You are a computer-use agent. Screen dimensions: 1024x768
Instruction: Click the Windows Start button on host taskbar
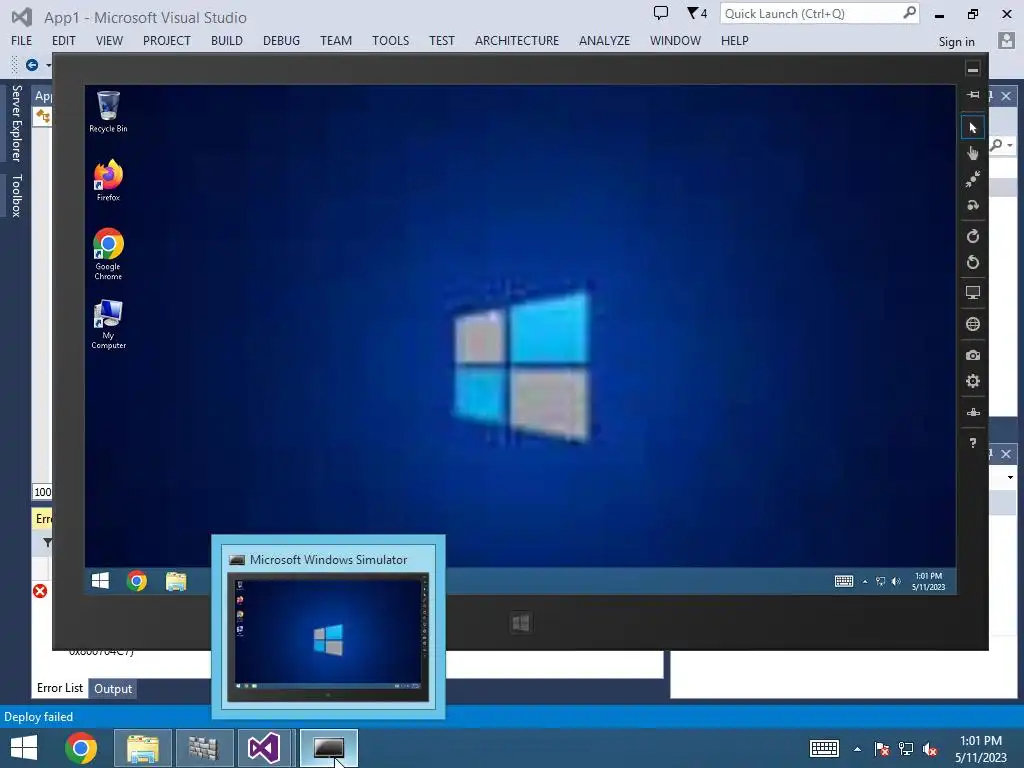[24, 748]
